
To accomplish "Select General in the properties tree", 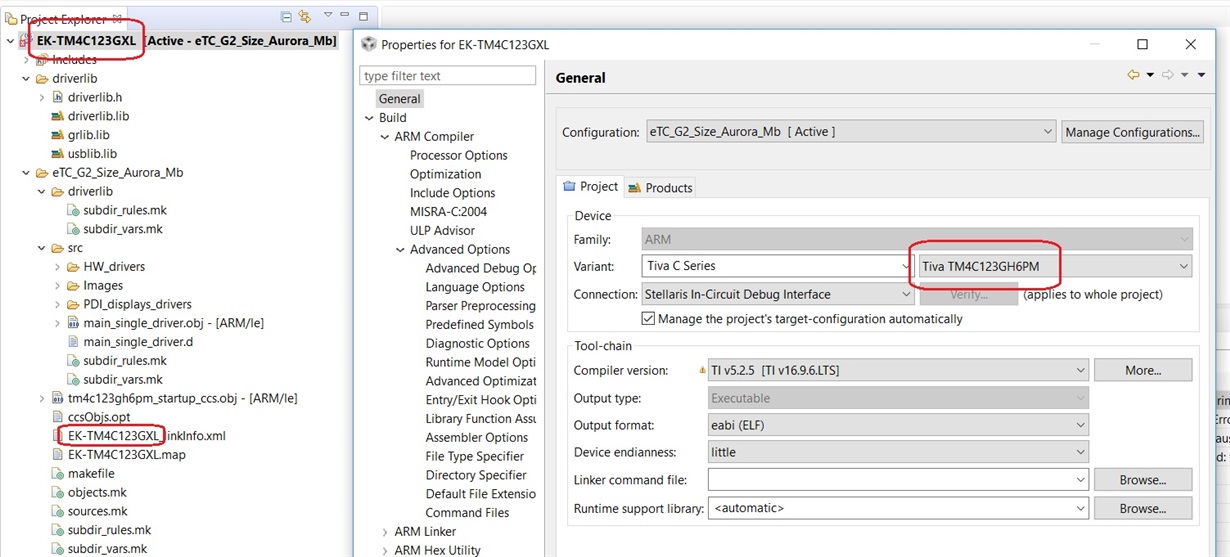I will (399, 99).
